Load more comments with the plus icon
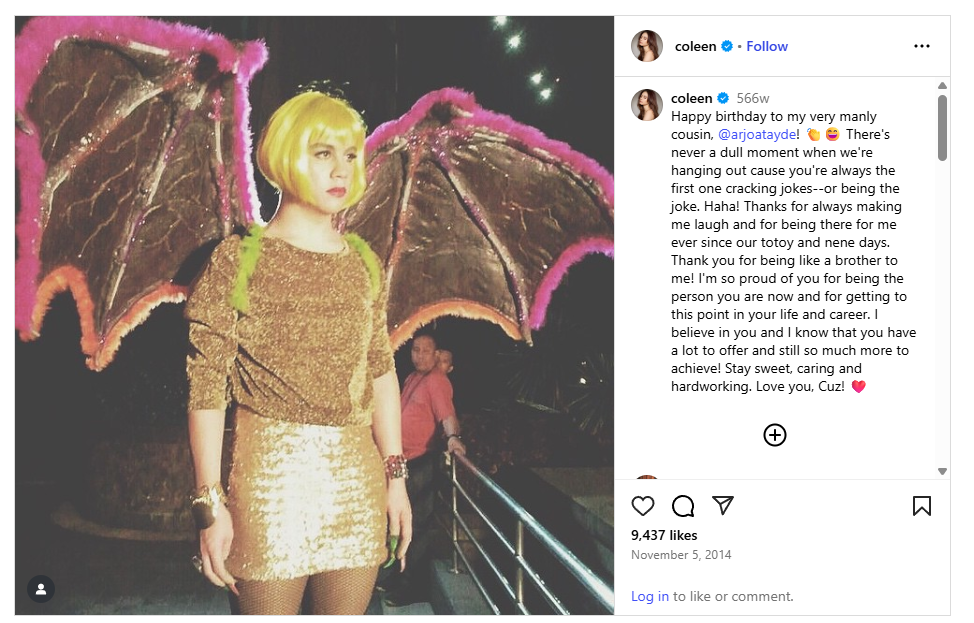This screenshot has width=974, height=623. click(775, 435)
